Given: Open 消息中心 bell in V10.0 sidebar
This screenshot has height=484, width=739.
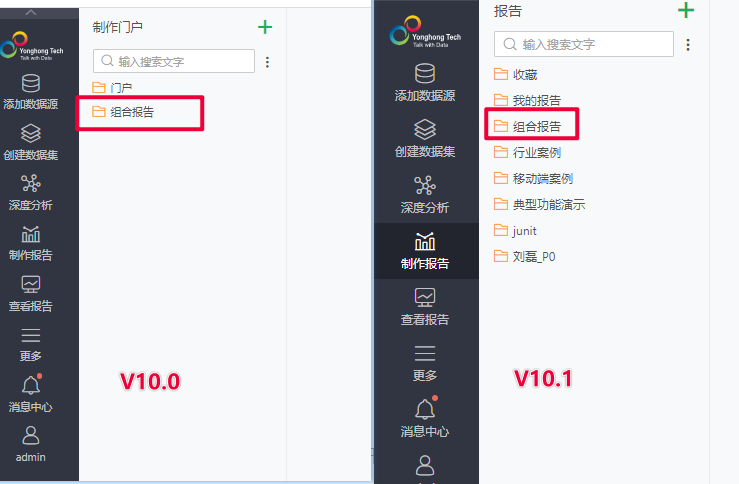Looking at the screenshot, I should coord(31,385).
